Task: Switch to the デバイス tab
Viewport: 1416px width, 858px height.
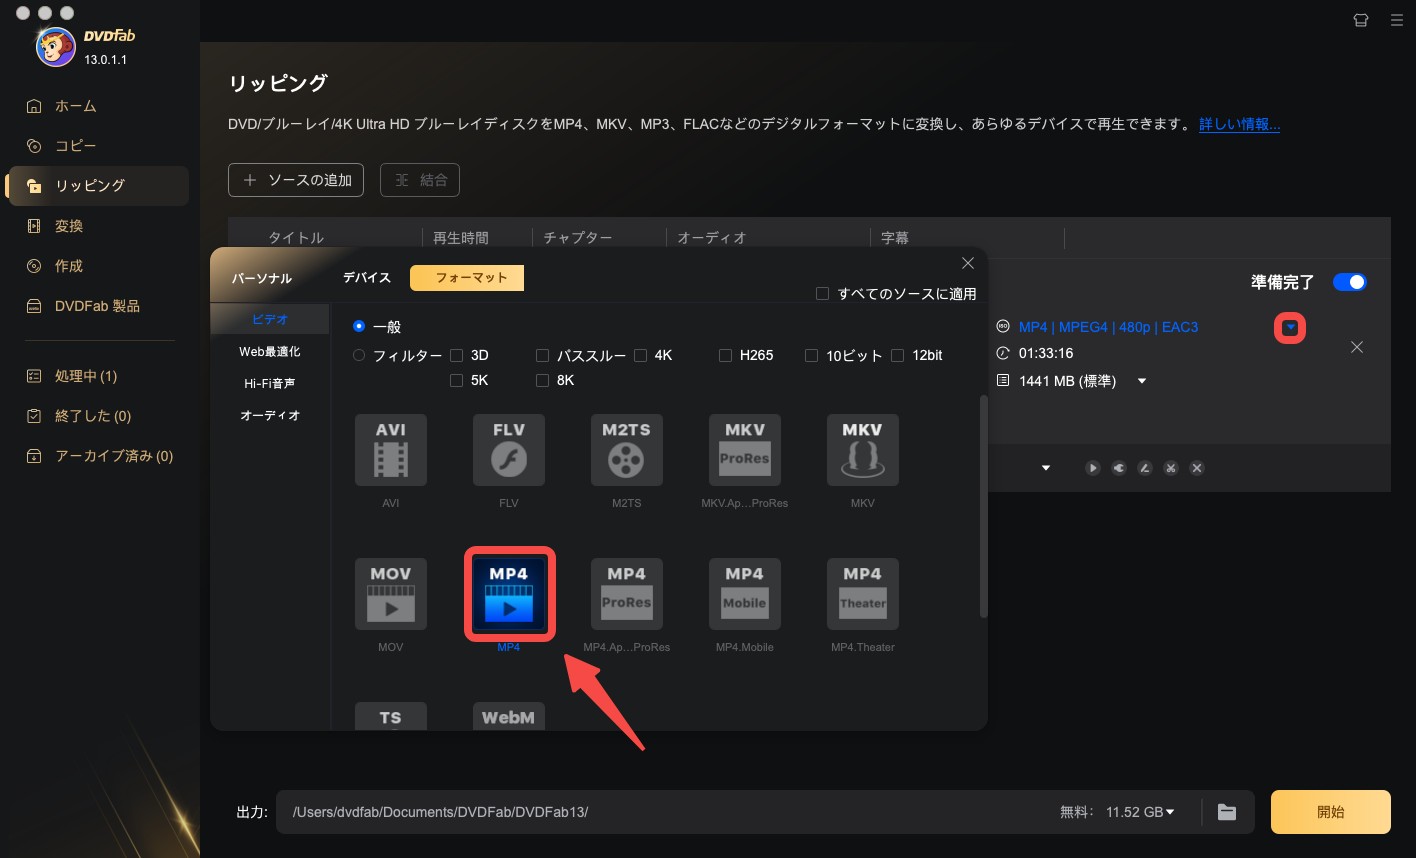Action: (367, 278)
